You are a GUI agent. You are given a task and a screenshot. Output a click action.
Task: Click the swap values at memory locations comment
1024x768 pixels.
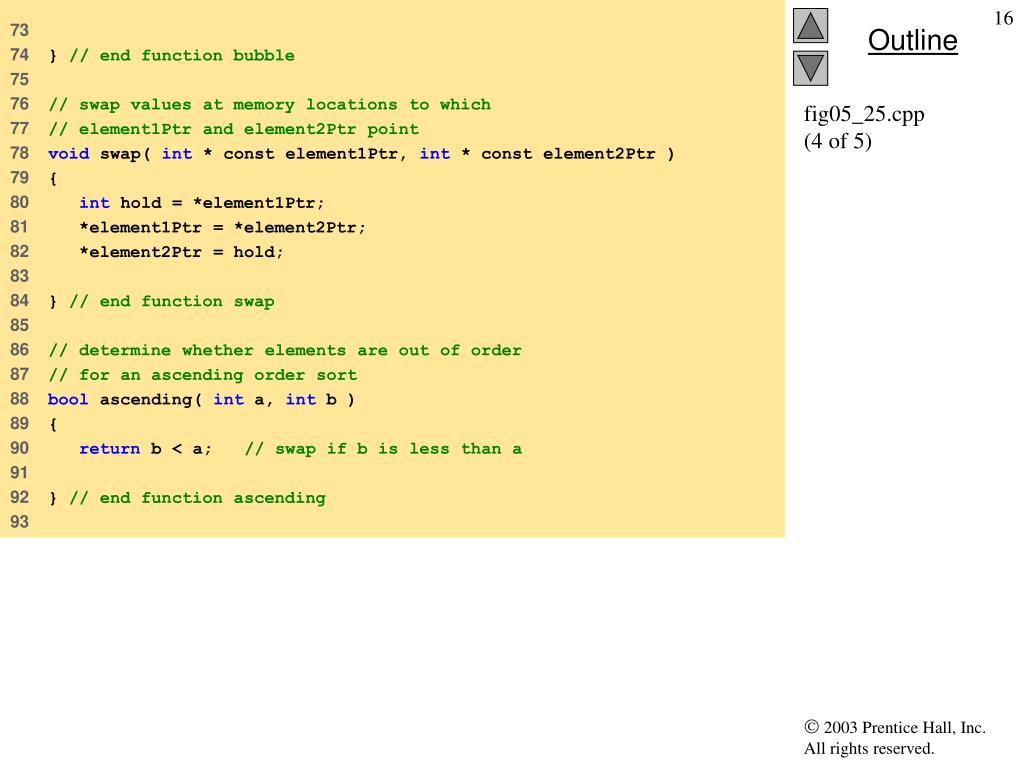coord(270,104)
